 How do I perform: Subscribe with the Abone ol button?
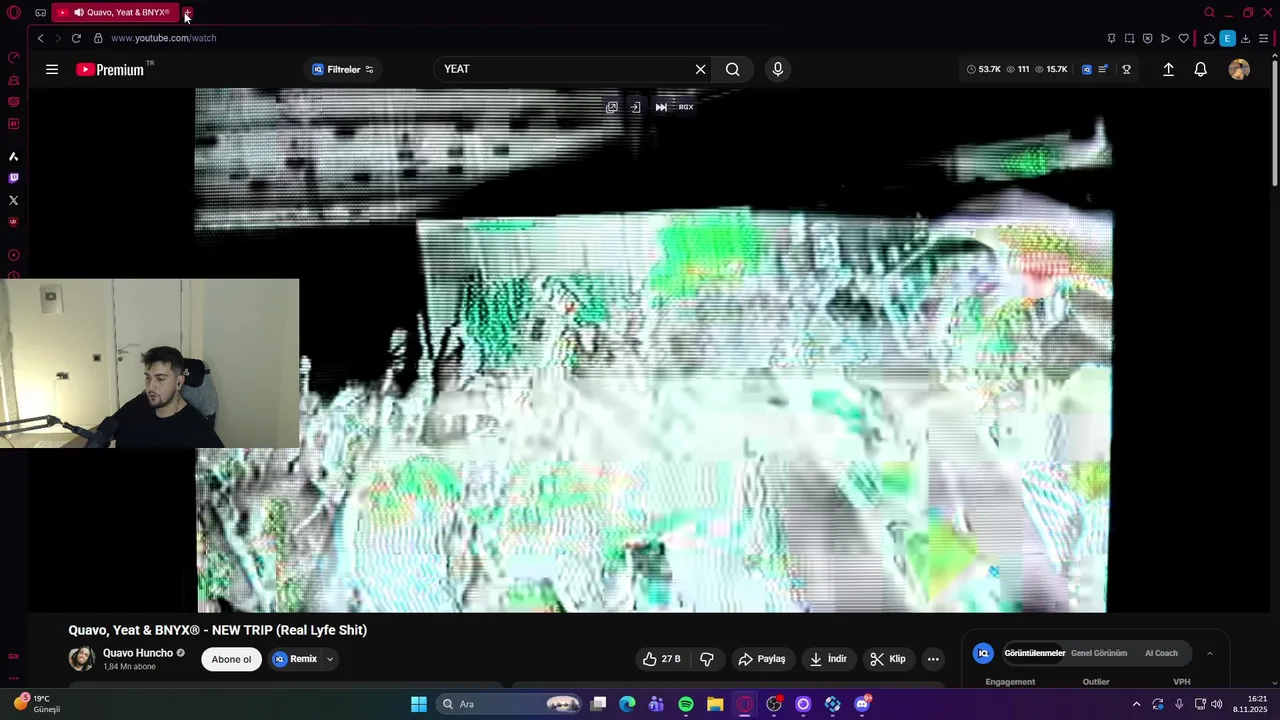[231, 659]
